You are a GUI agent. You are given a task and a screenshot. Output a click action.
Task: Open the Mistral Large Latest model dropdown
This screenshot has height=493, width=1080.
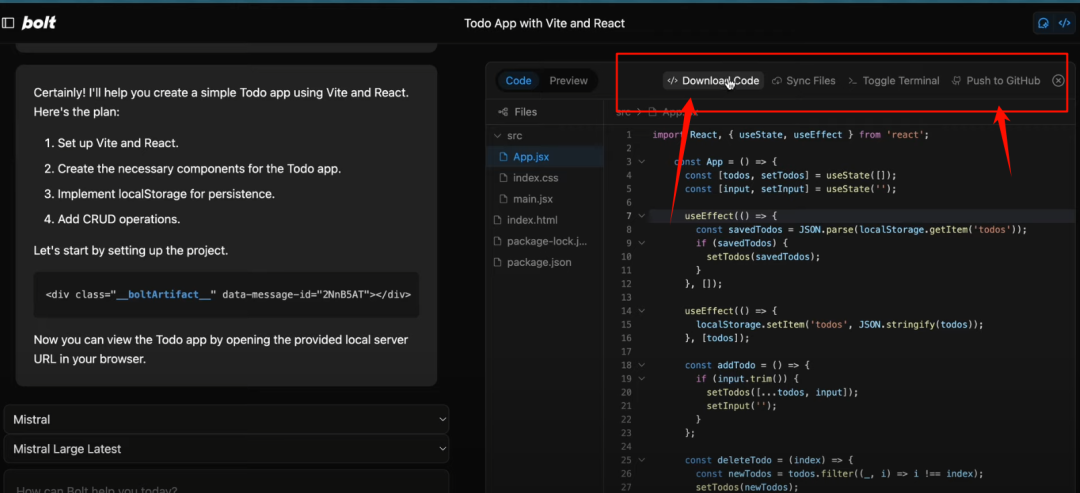[226, 449]
